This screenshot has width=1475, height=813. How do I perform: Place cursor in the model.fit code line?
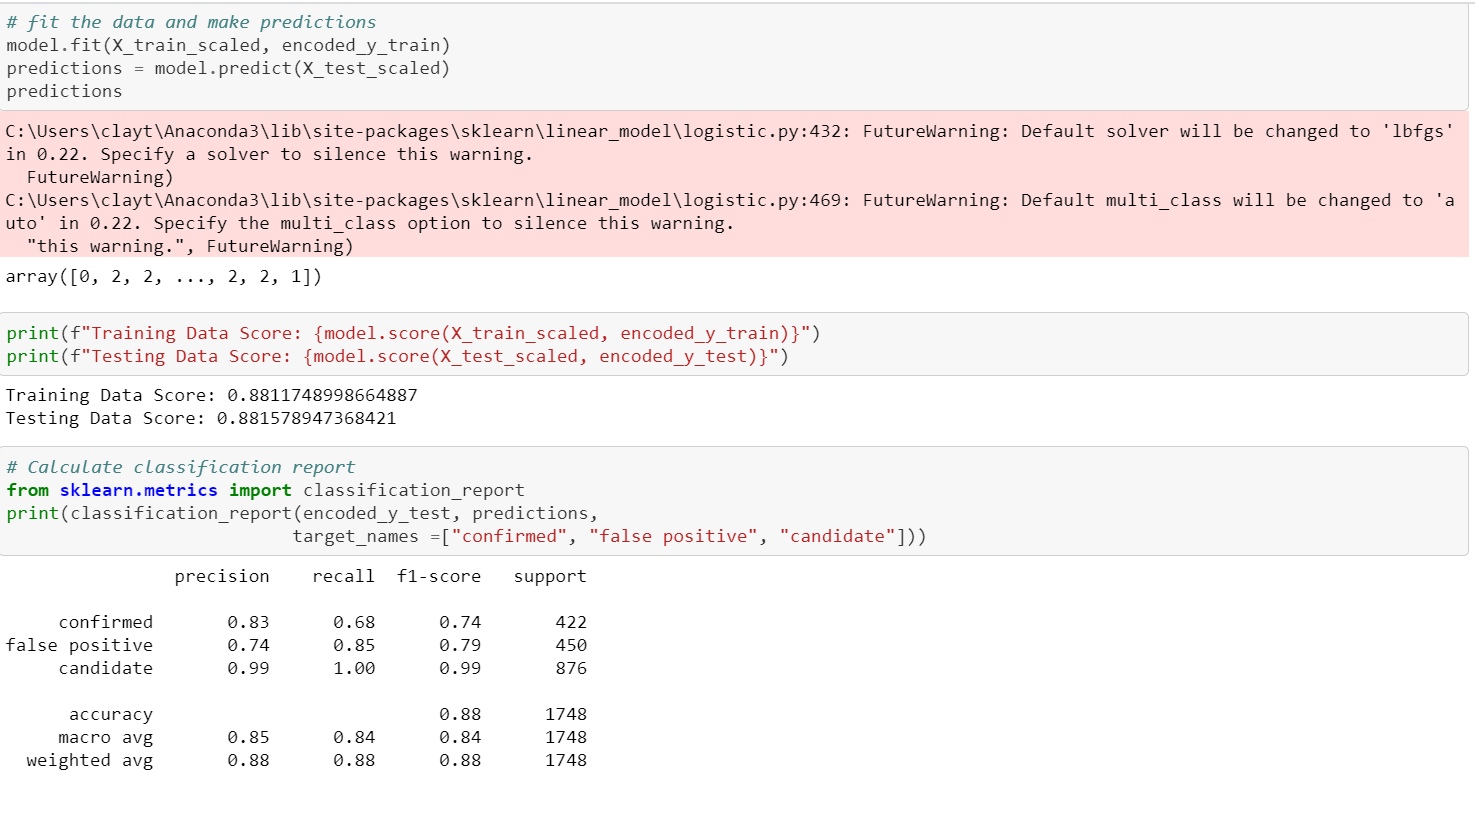pyautogui.click(x=228, y=45)
